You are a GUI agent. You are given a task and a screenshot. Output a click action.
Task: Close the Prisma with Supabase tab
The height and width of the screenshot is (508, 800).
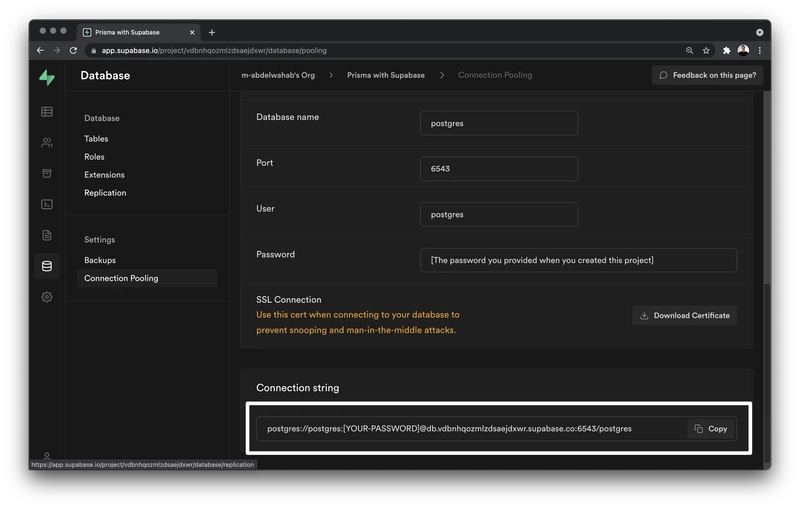192,32
